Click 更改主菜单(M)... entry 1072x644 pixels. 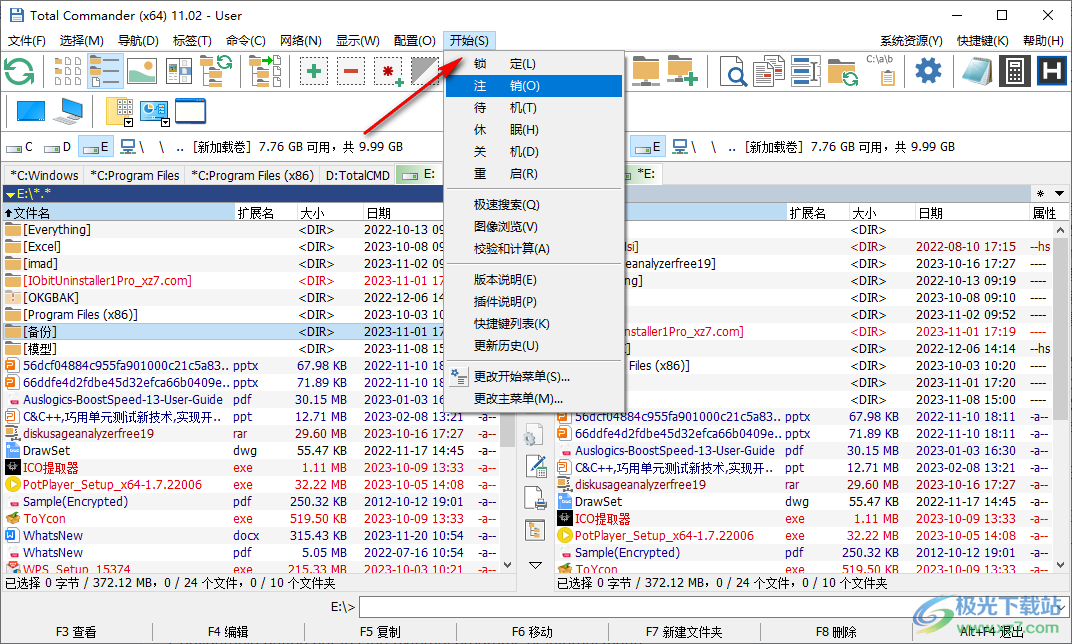tap(534, 398)
